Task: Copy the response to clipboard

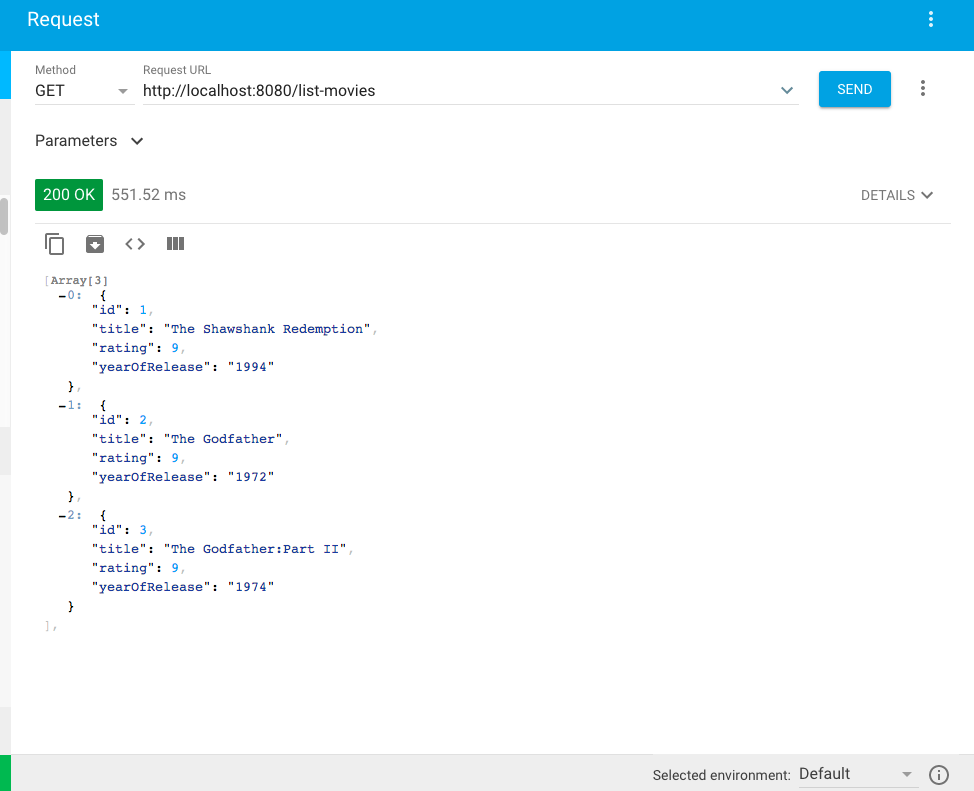Action: [x=55, y=244]
